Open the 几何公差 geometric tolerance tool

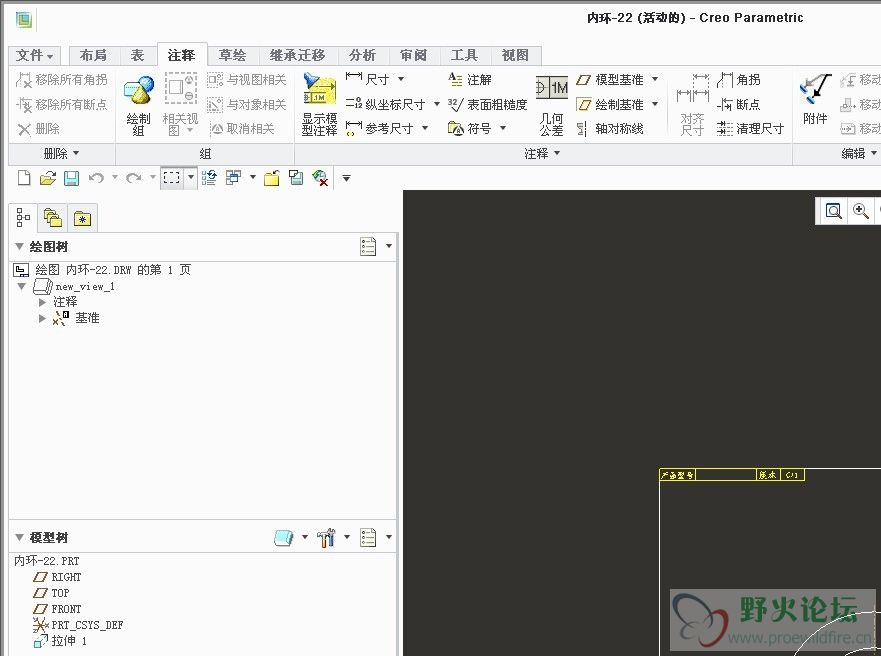(552, 105)
